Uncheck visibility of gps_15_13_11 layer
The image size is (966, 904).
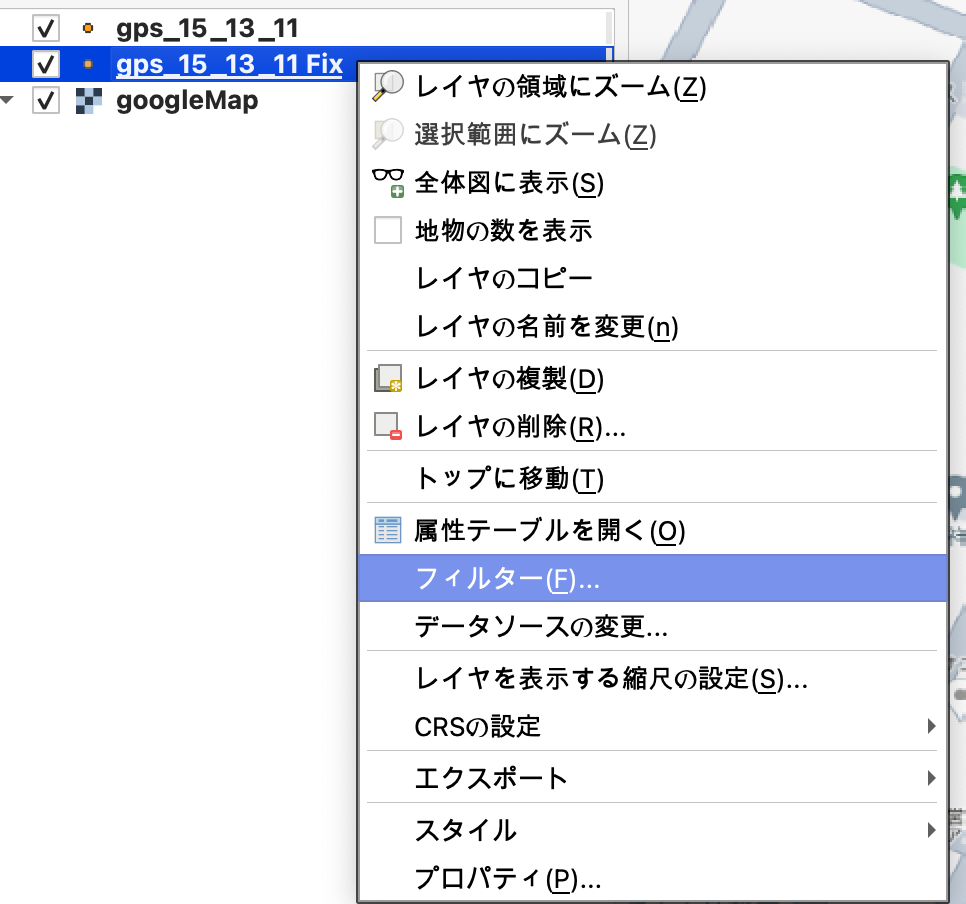[x=46, y=28]
